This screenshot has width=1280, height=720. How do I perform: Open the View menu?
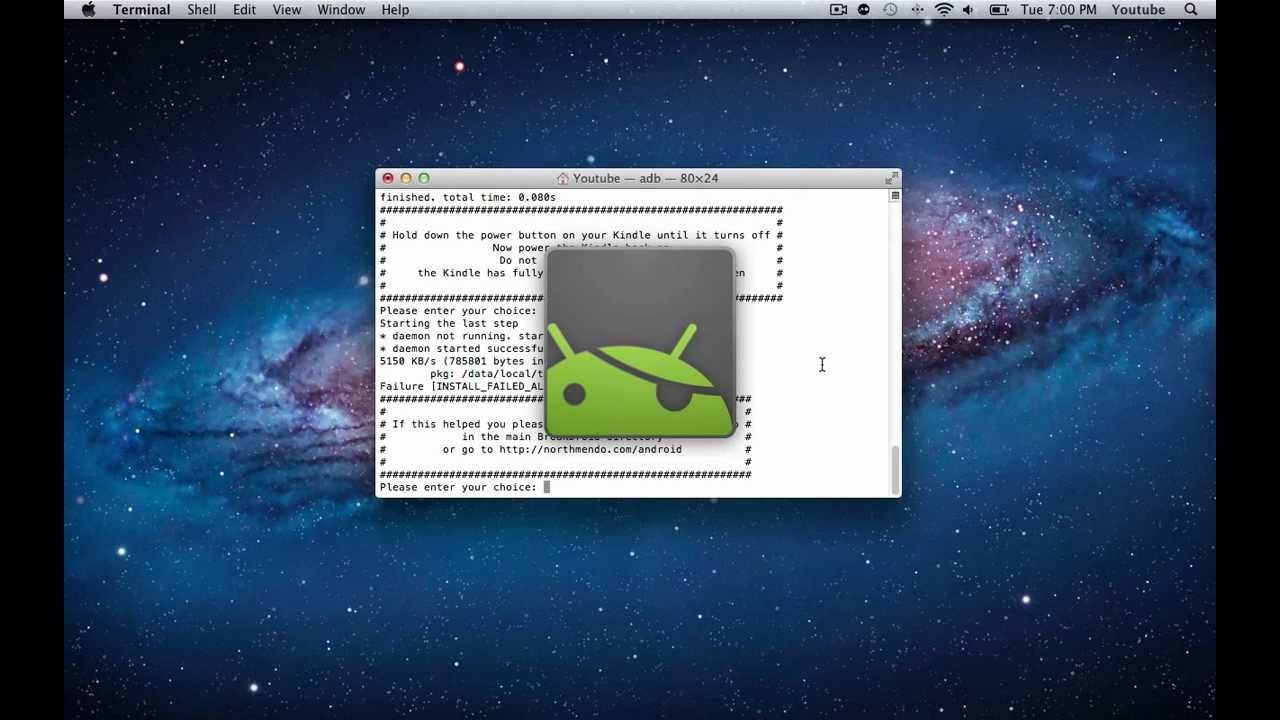tap(287, 9)
